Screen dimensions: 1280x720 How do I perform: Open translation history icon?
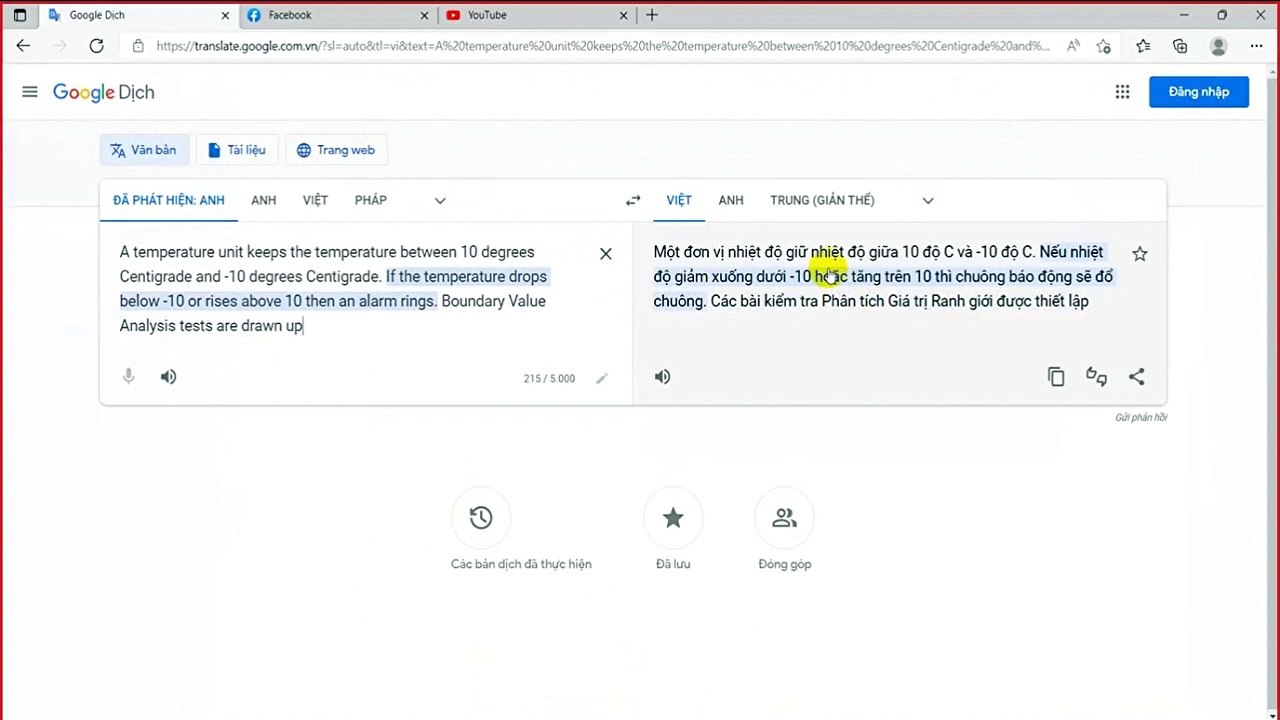pos(481,517)
